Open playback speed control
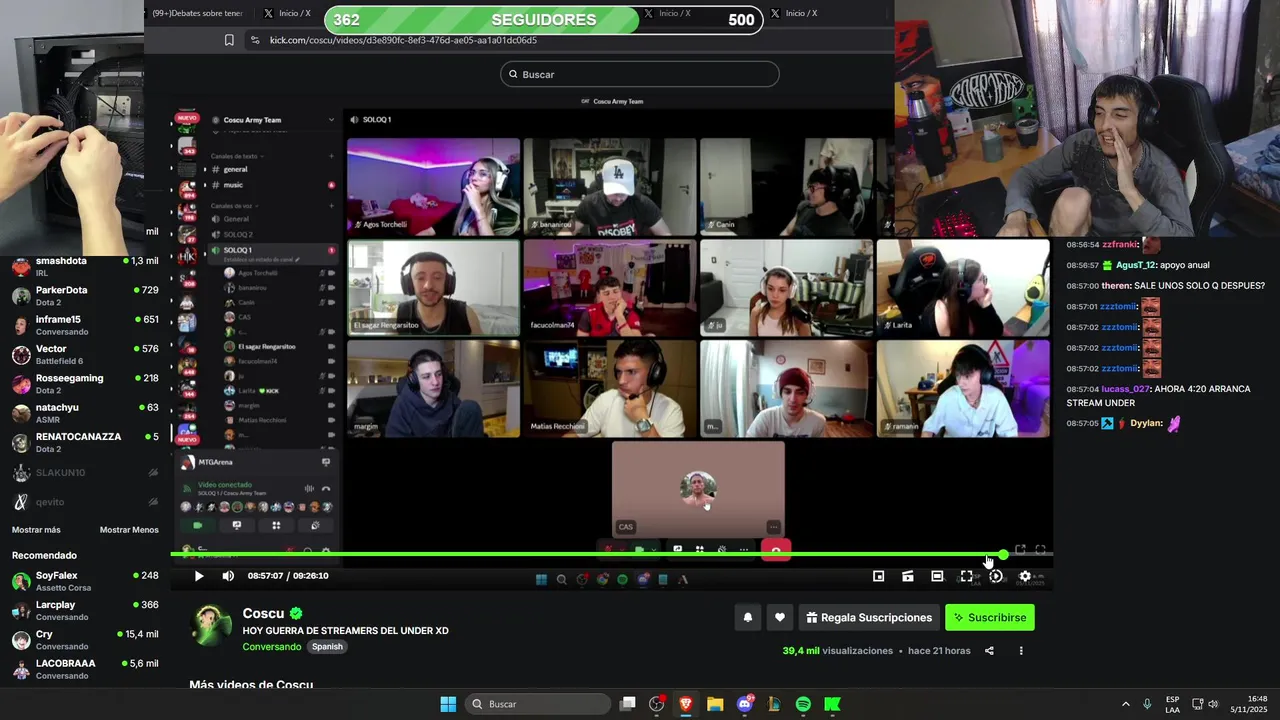This screenshot has width=1280, height=720. point(995,576)
